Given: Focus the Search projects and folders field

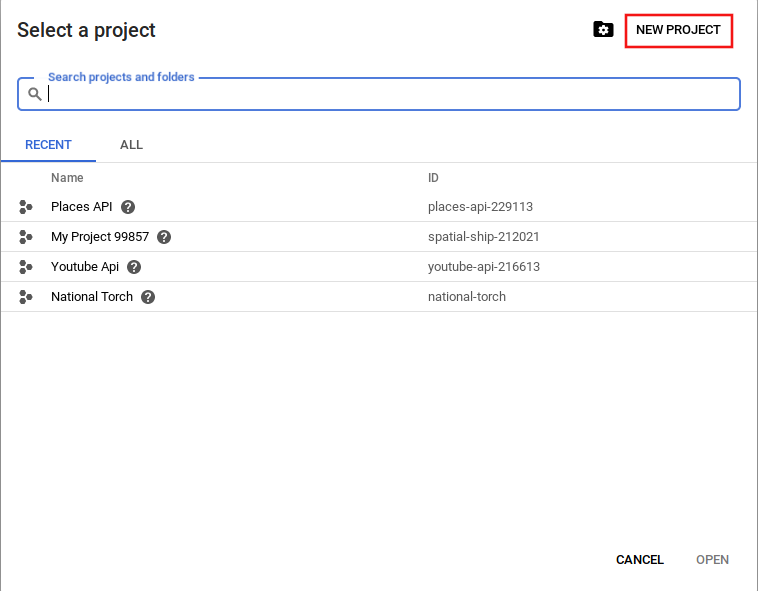Looking at the screenshot, I should 390,94.
